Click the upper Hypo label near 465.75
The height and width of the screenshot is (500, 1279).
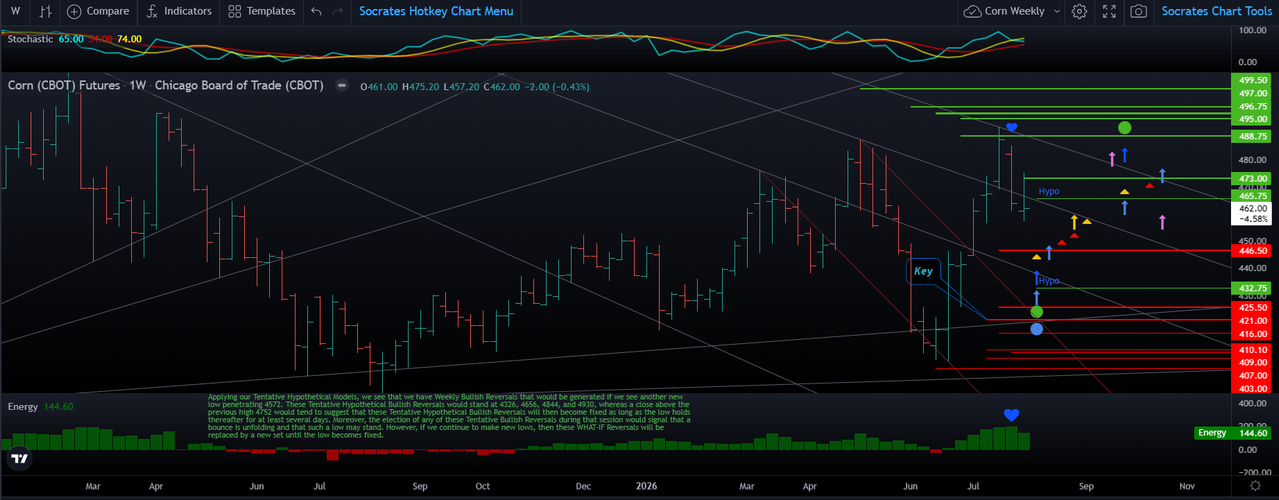click(1049, 191)
